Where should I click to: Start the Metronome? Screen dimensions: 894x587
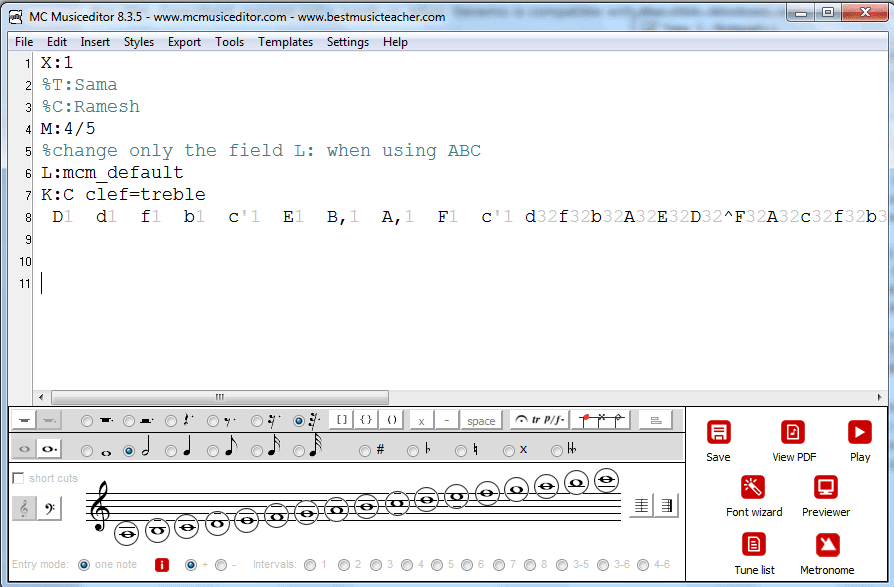coord(825,546)
